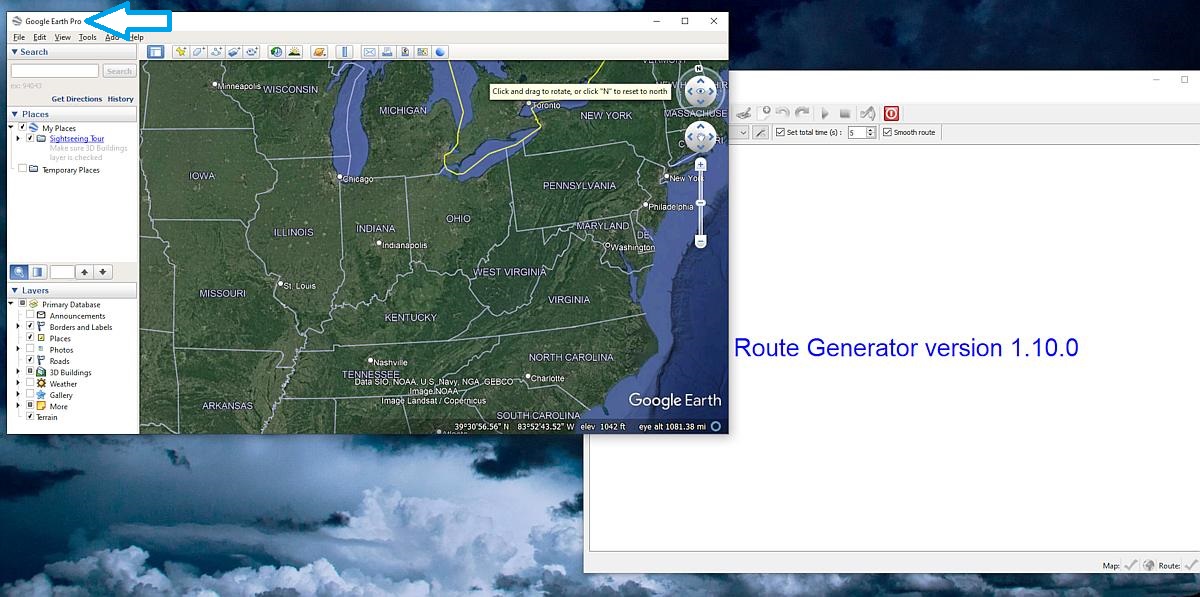Toggle the My Places checkbox
This screenshot has height=597, width=1200.
(22, 128)
